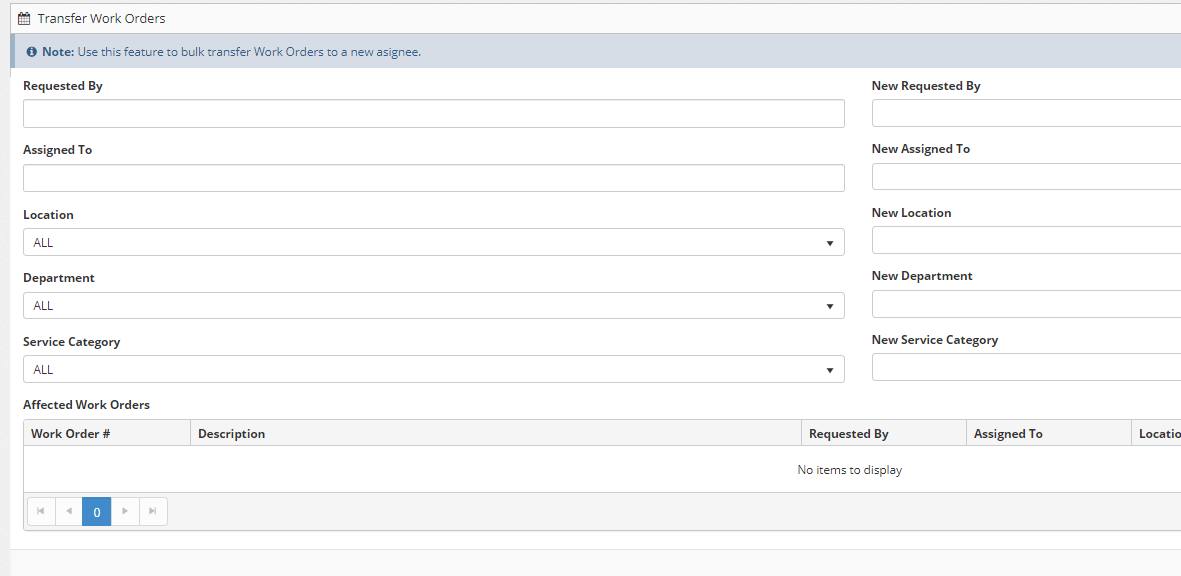1181x576 pixels.
Task: Sort table by Assigned To column header
Action: [x=1008, y=434]
